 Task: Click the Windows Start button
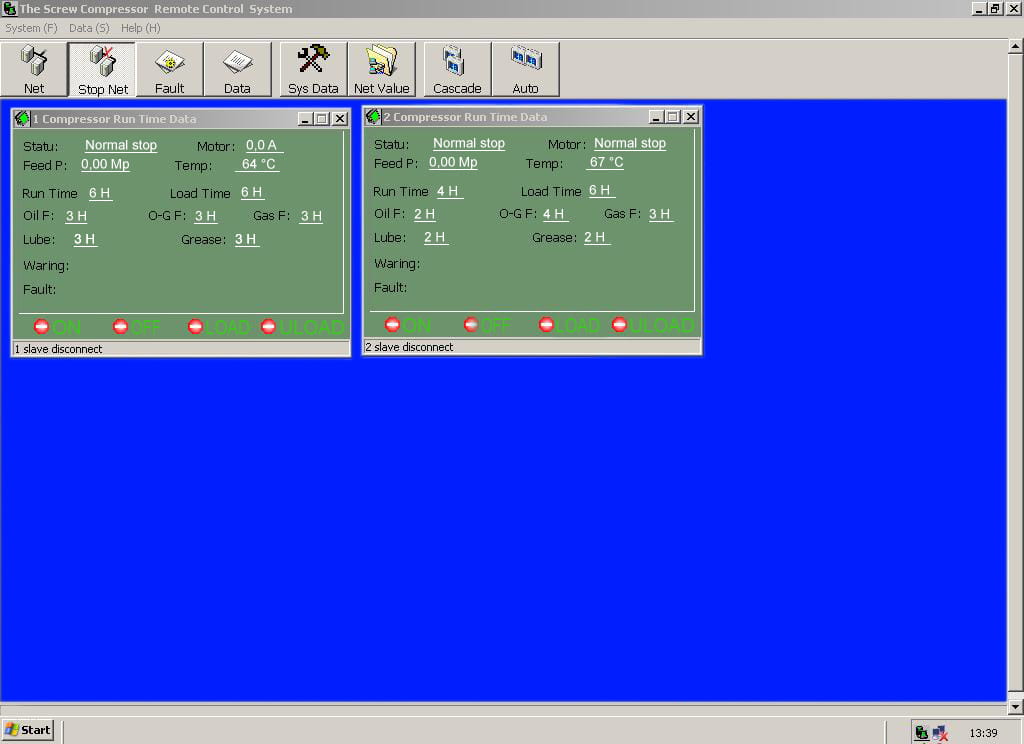(28, 730)
